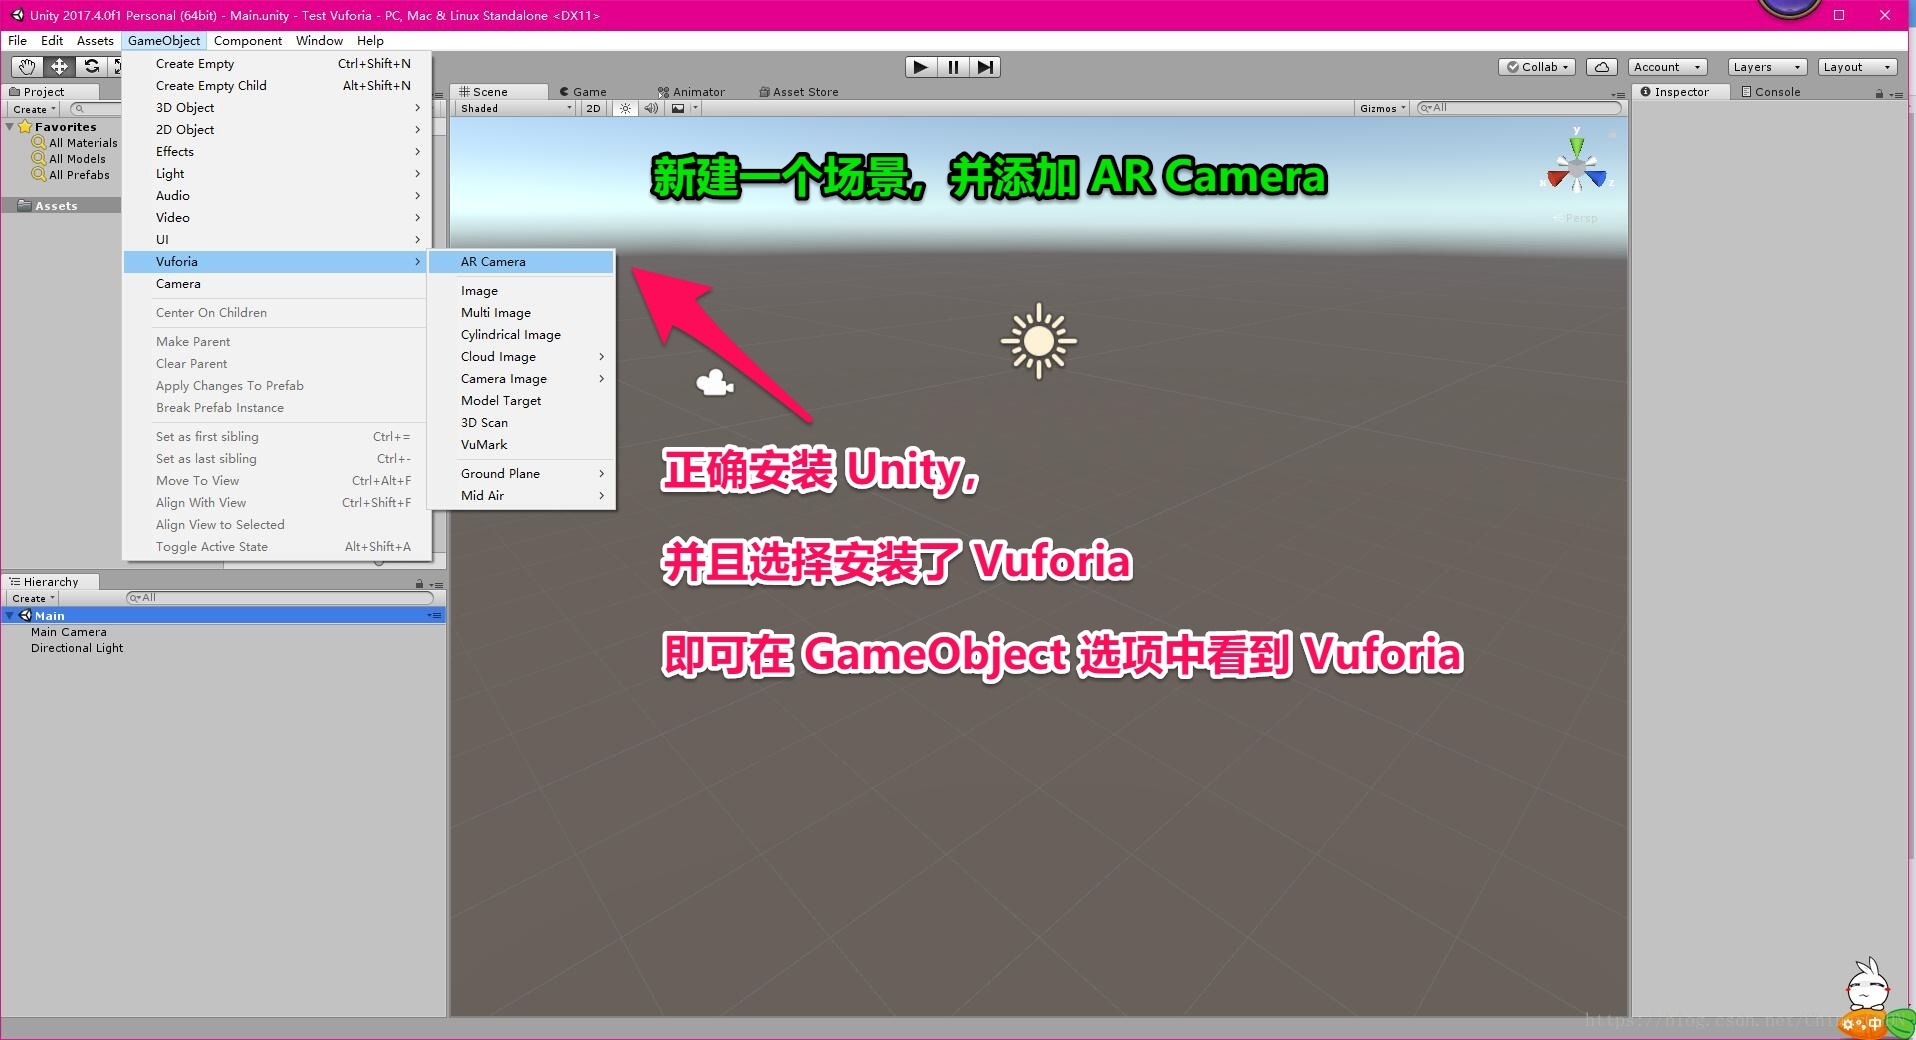The width and height of the screenshot is (1916, 1040).
Task: Select the Move tool in toolbar
Action: coord(59,67)
